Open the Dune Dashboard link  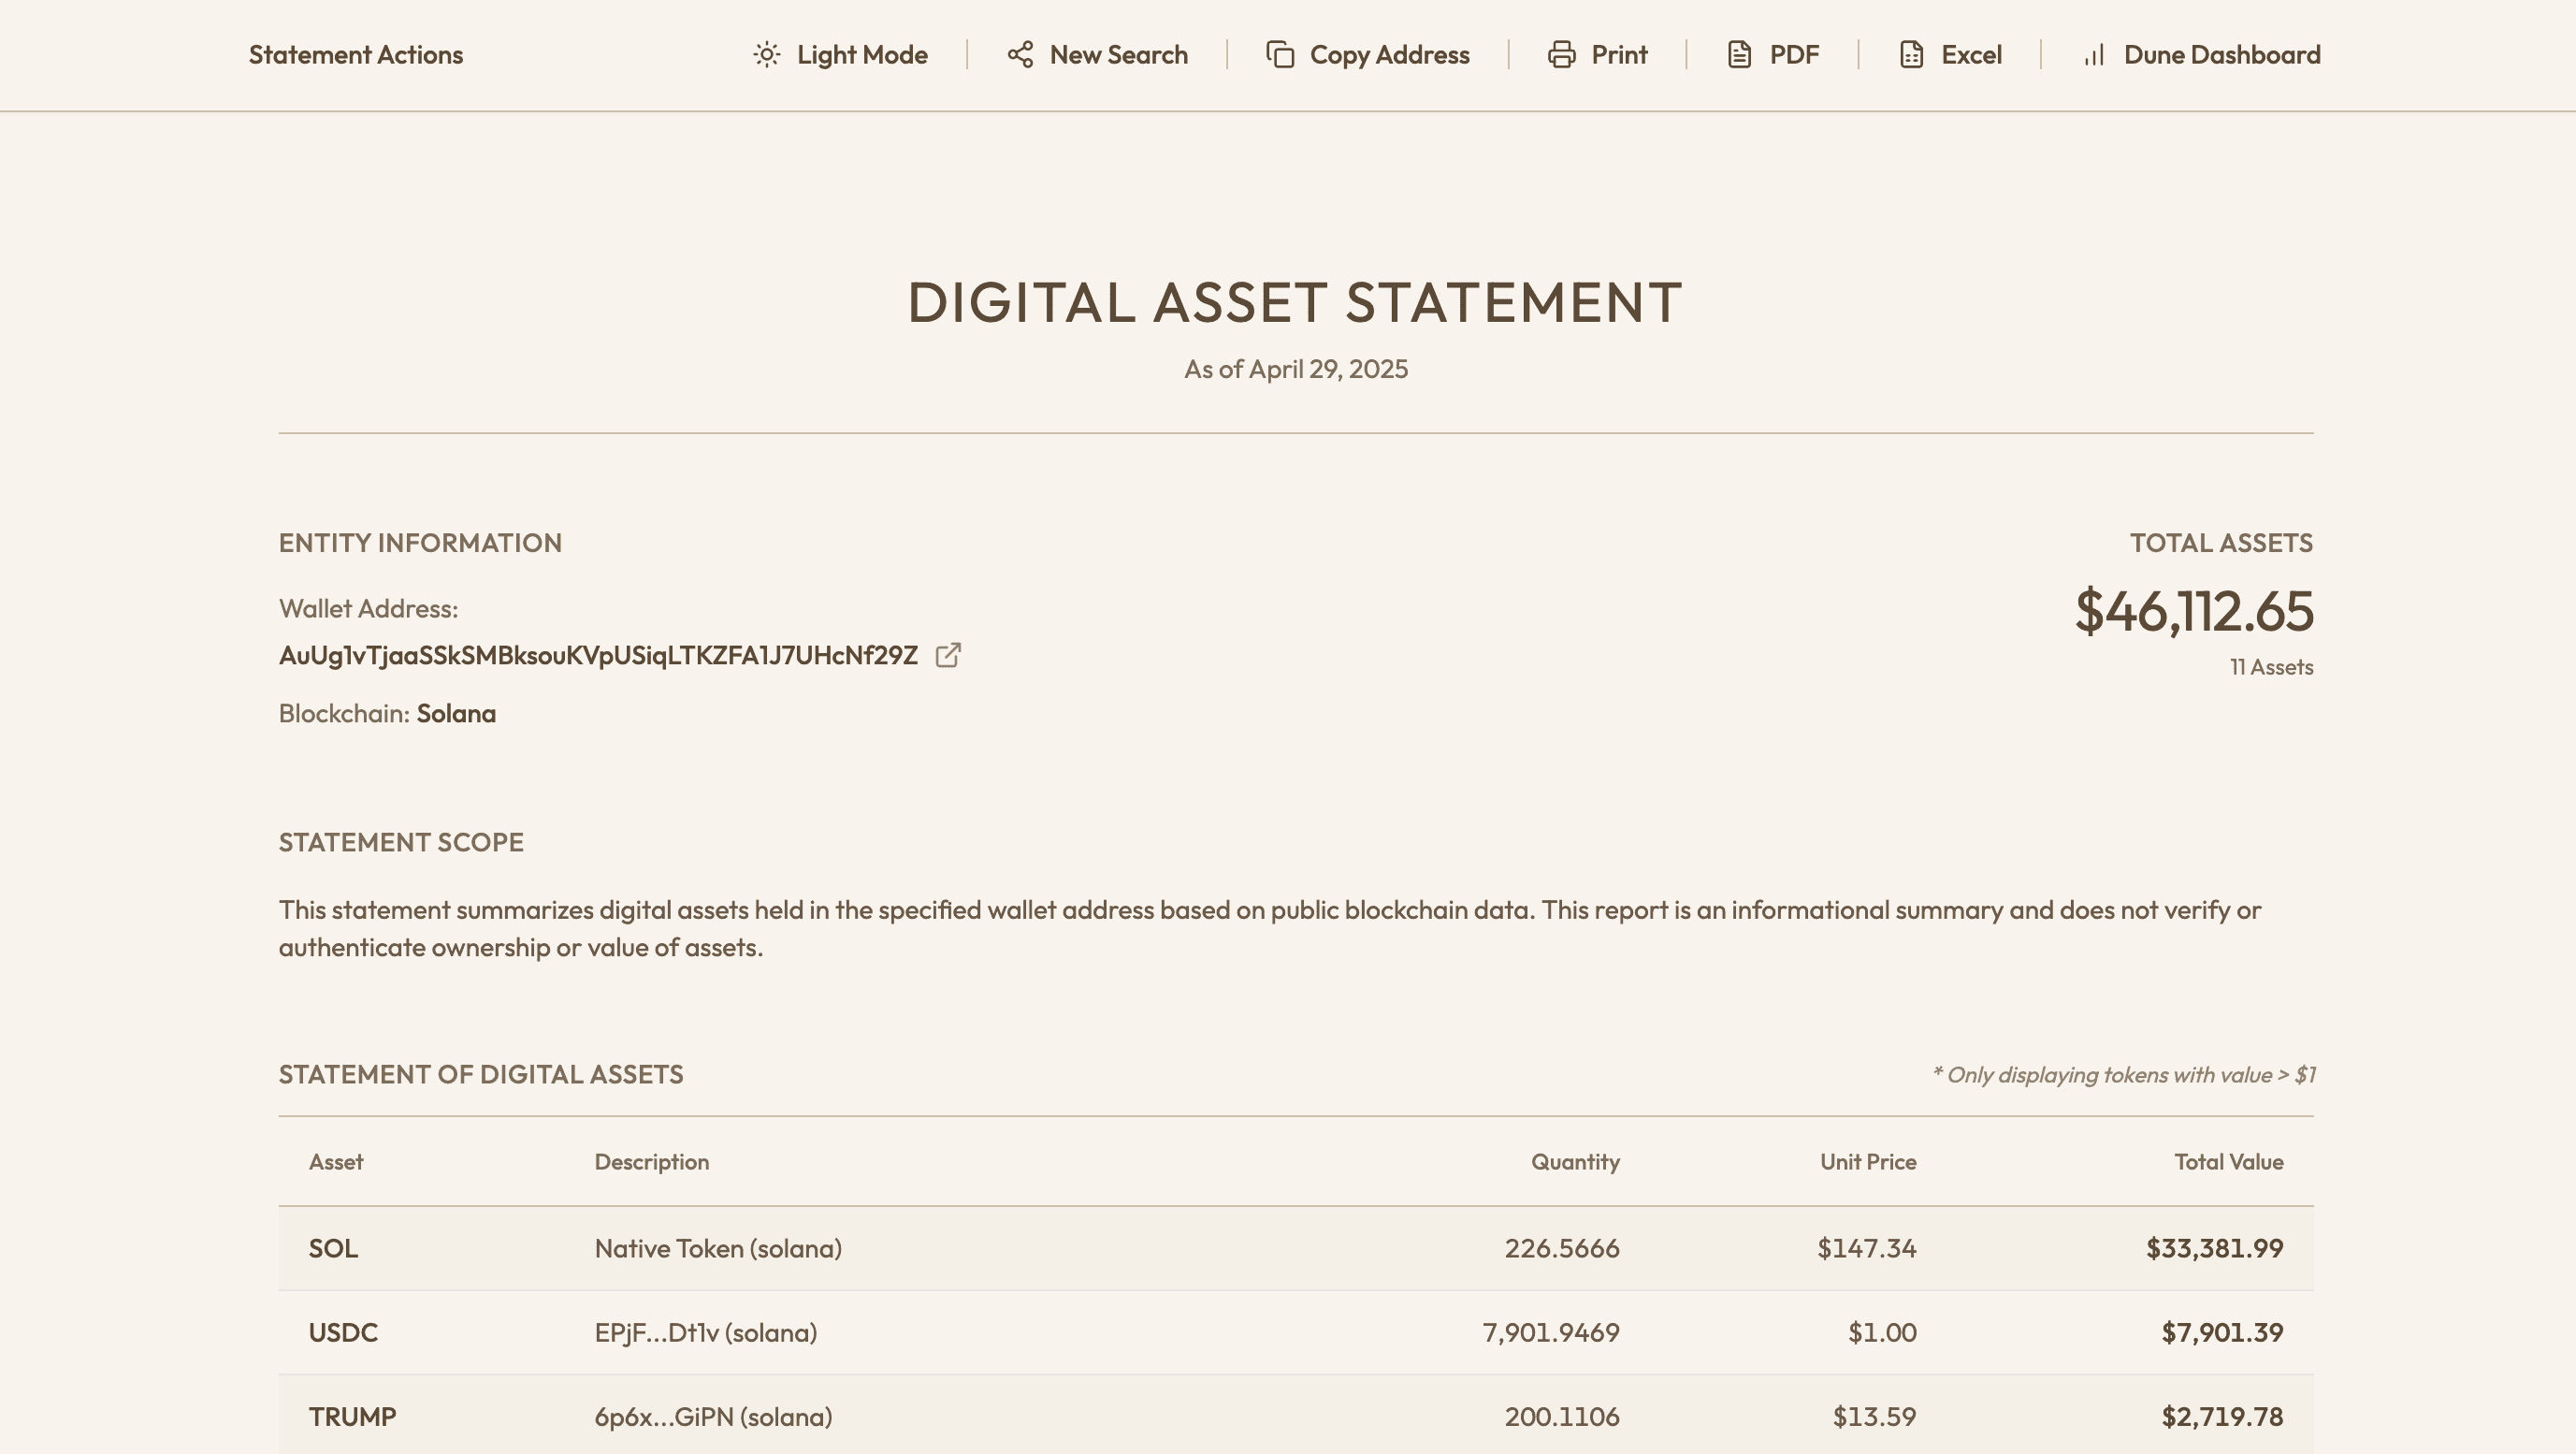pyautogui.click(x=2222, y=55)
